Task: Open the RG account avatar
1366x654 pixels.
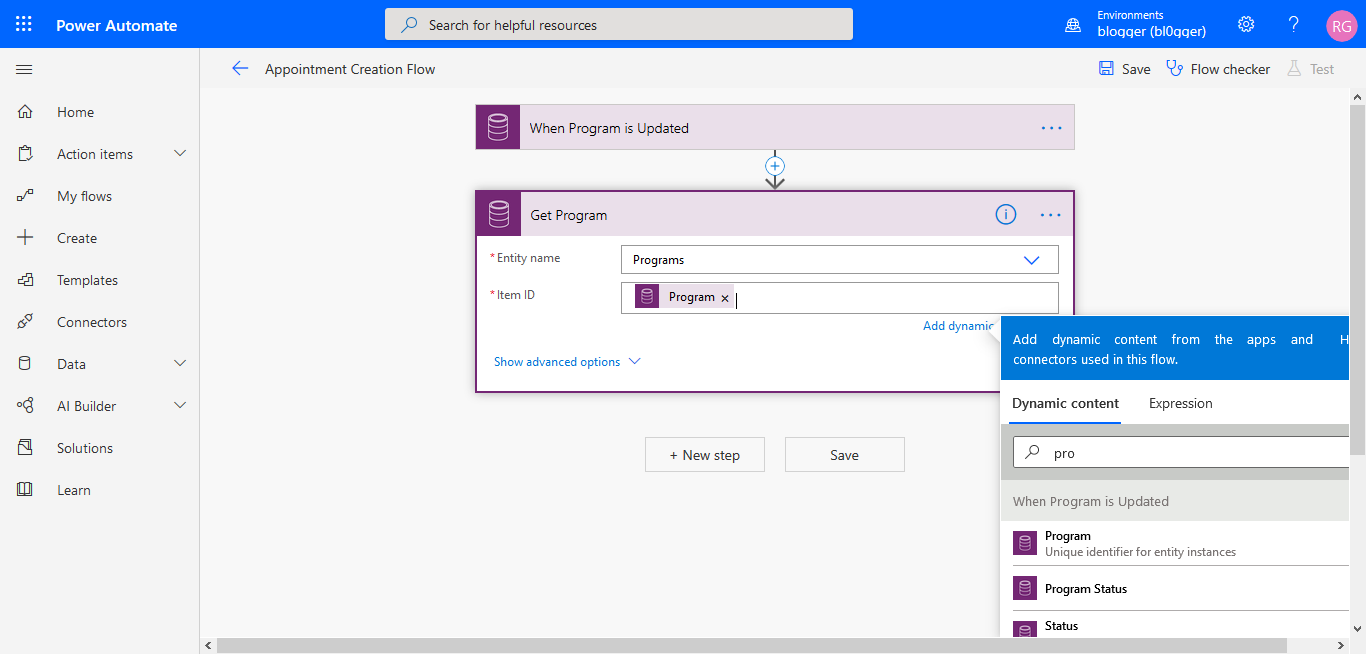Action: pos(1341,25)
